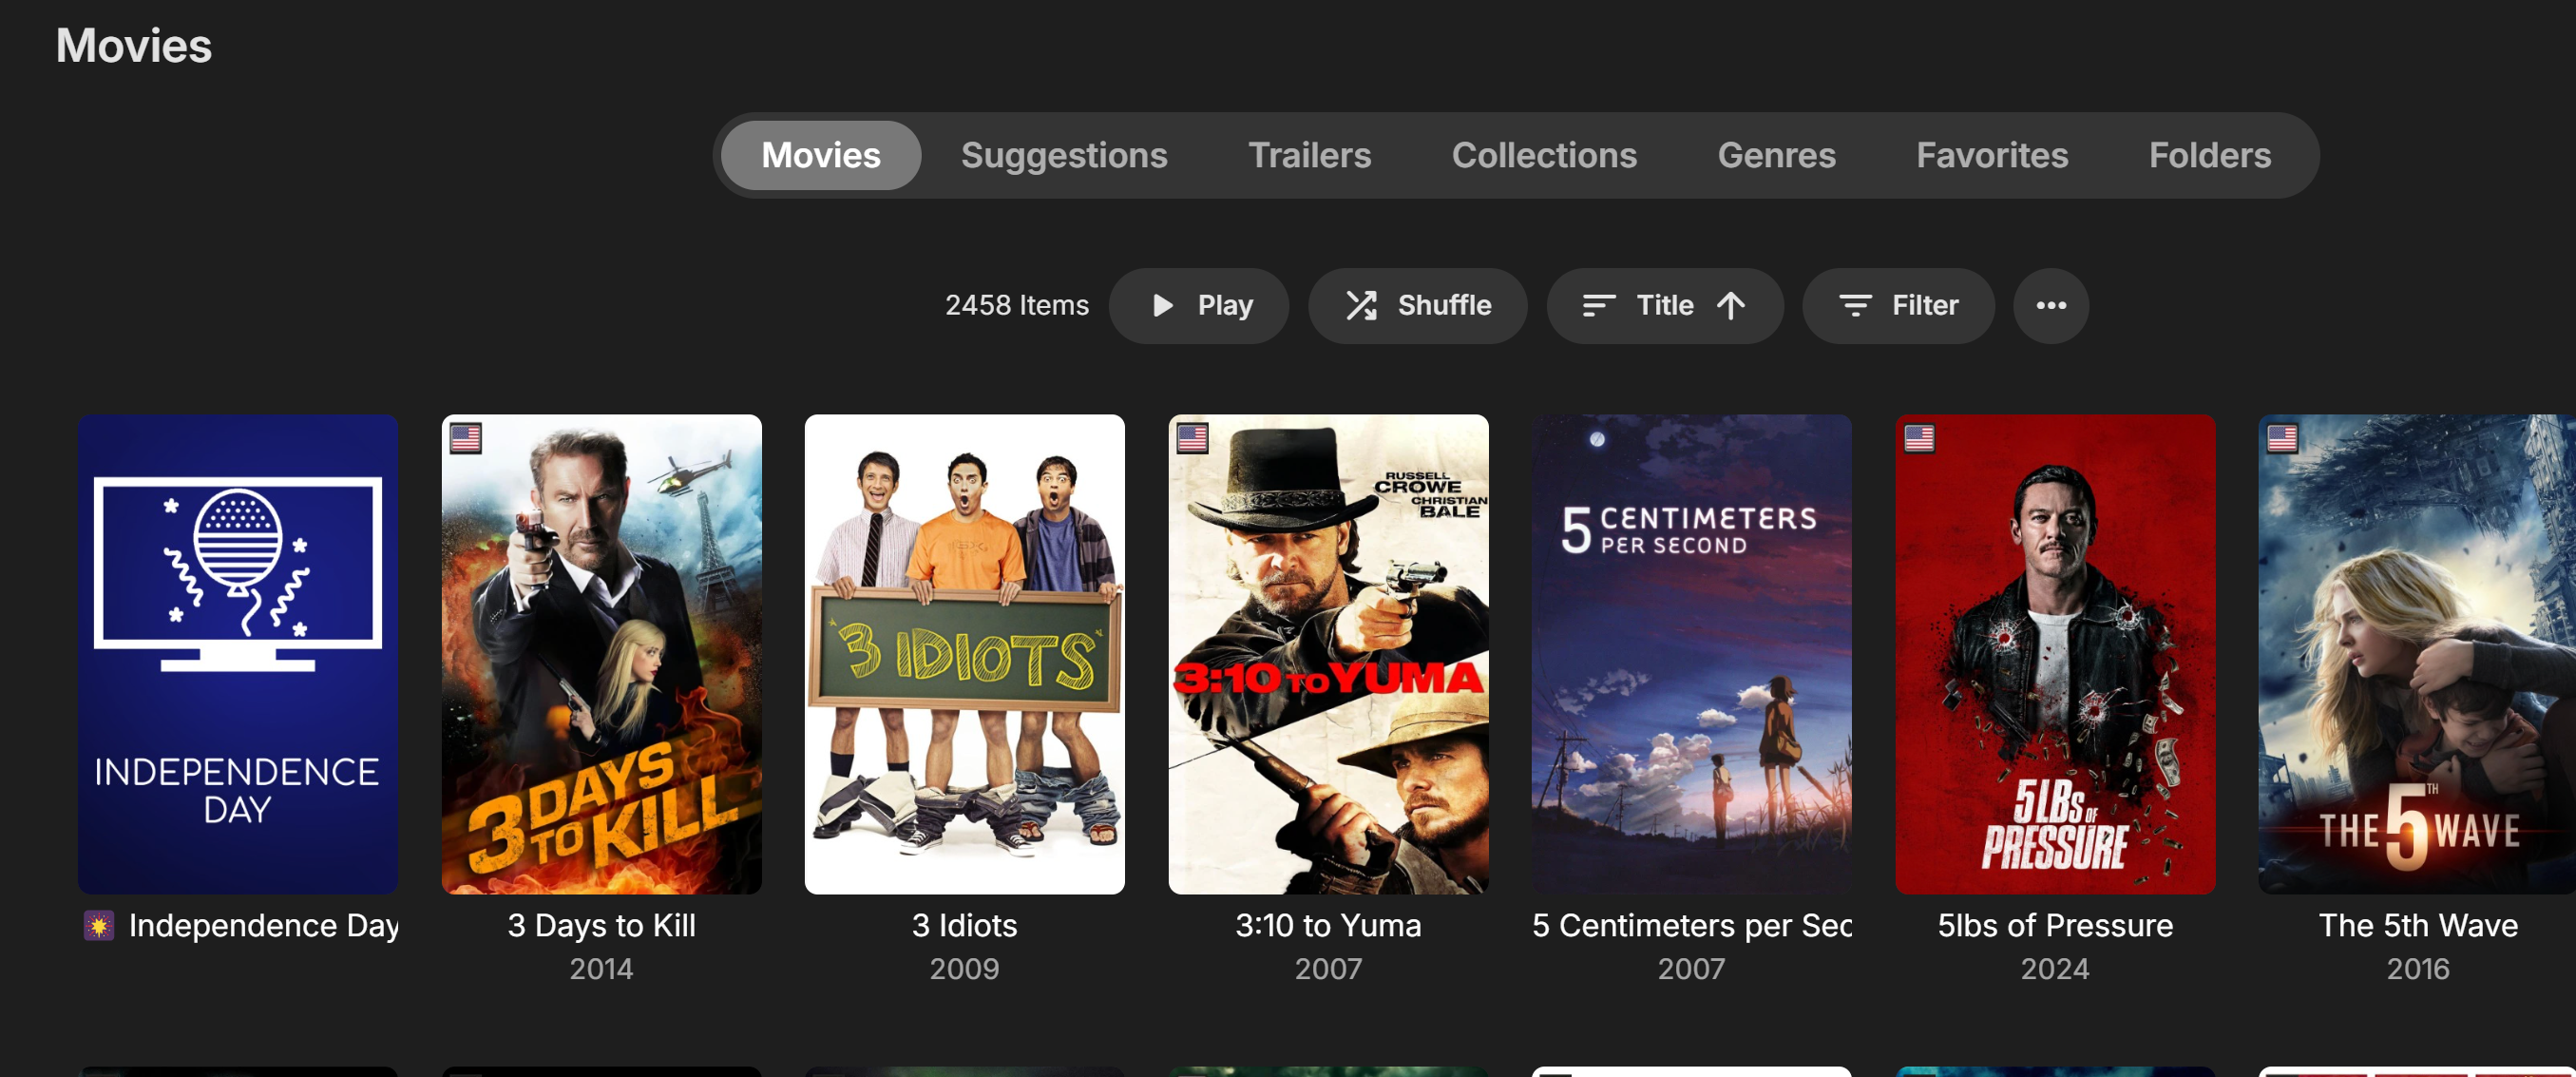Open the 5 Centimeters per Second poster
The width and height of the screenshot is (2576, 1077).
coord(1692,654)
